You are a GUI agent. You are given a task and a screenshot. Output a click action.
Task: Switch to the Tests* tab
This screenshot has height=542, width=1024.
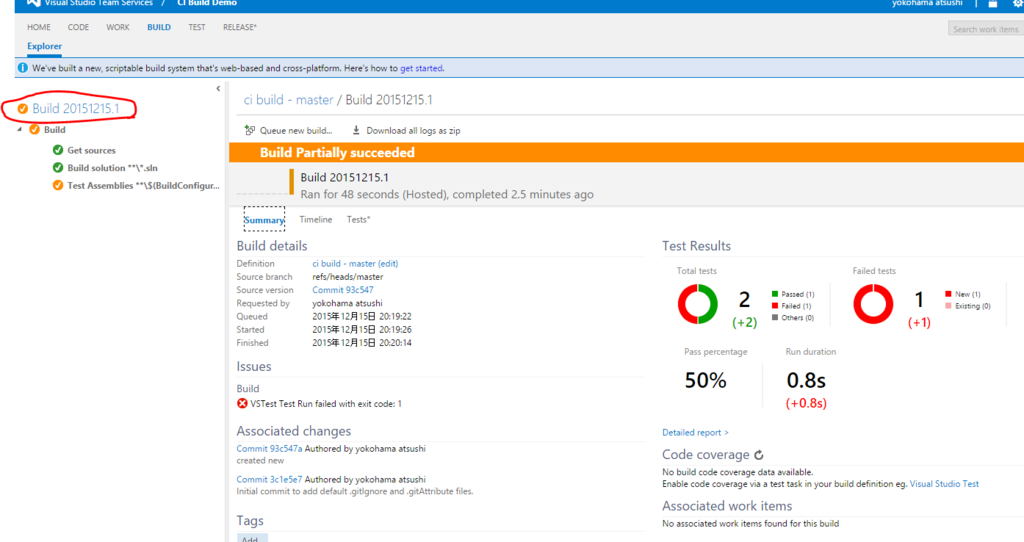pos(359,219)
